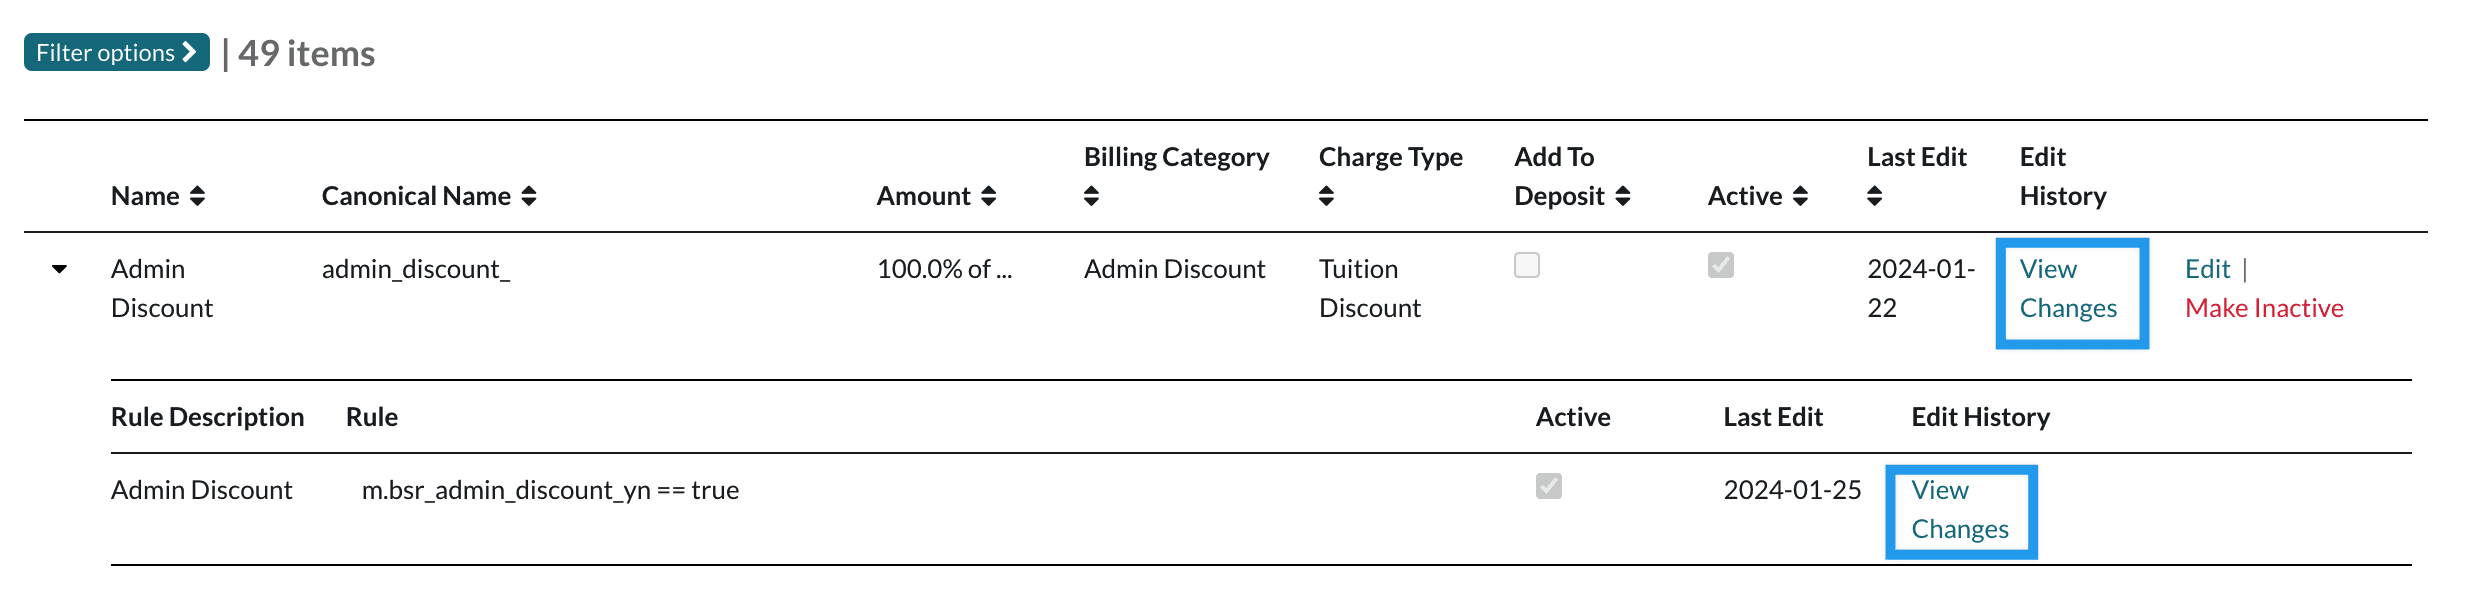Sort the table by Amount

click(x=988, y=197)
